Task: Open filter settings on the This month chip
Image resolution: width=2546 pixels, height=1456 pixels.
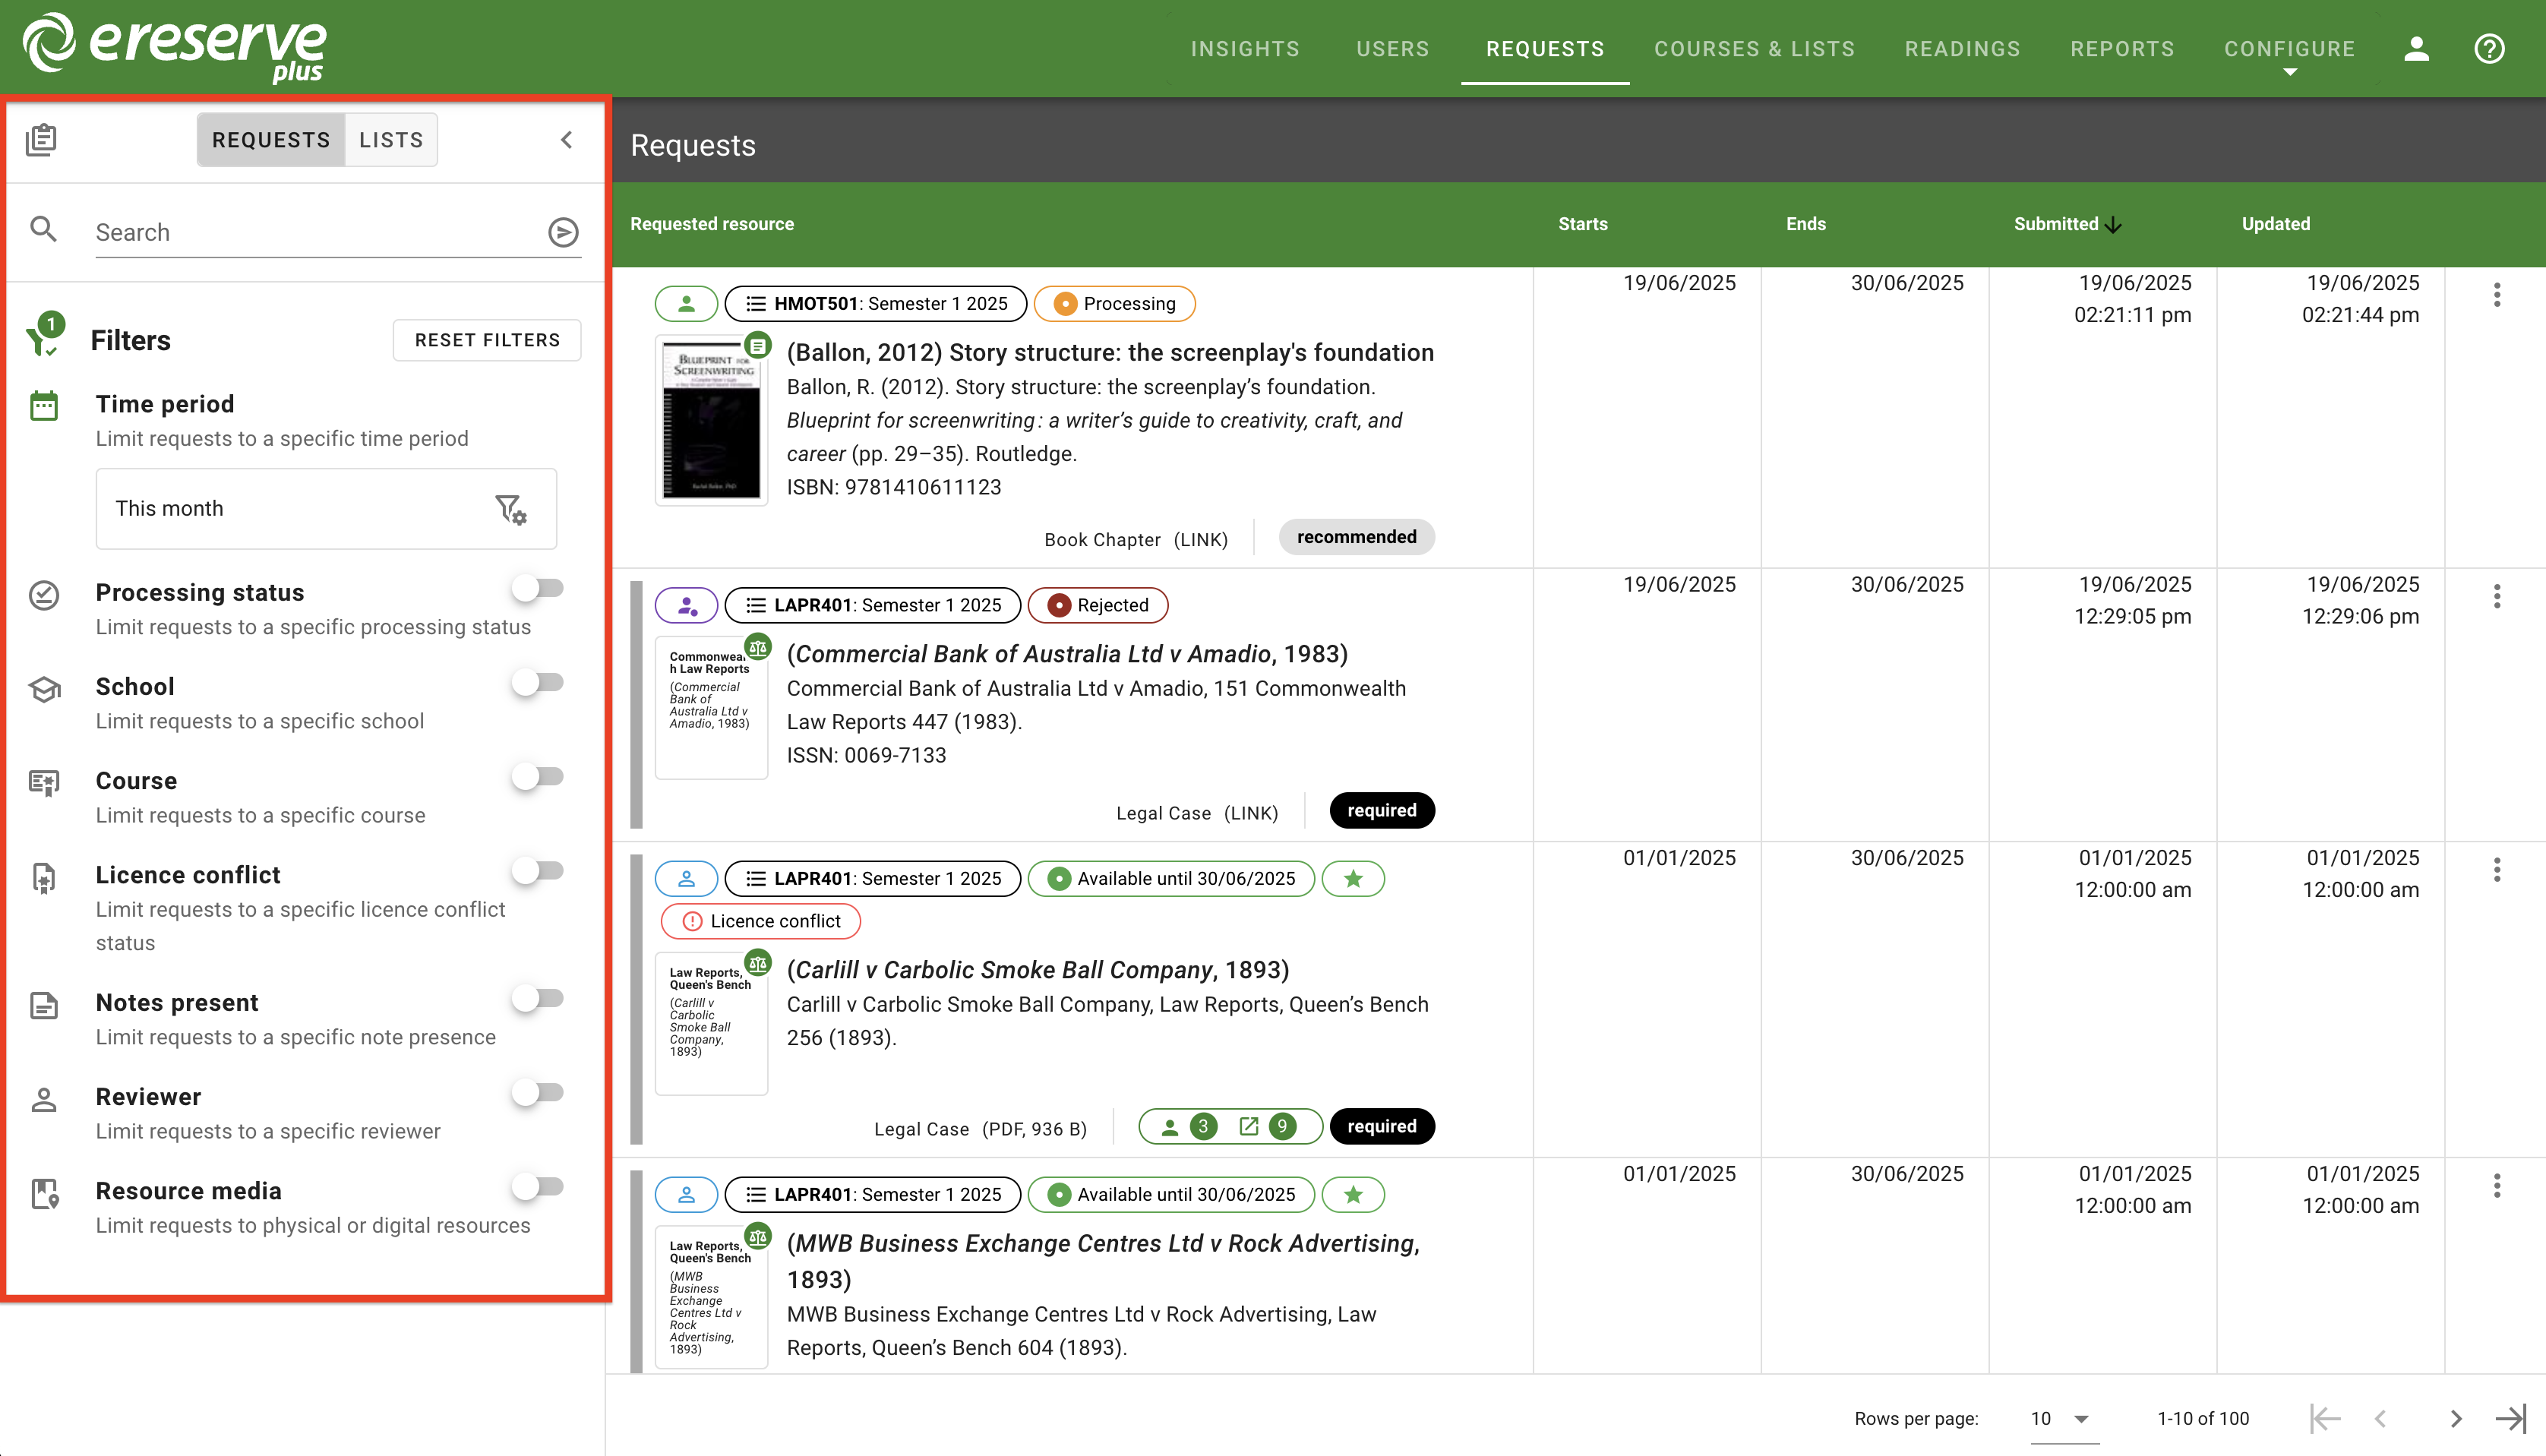Action: click(512, 508)
